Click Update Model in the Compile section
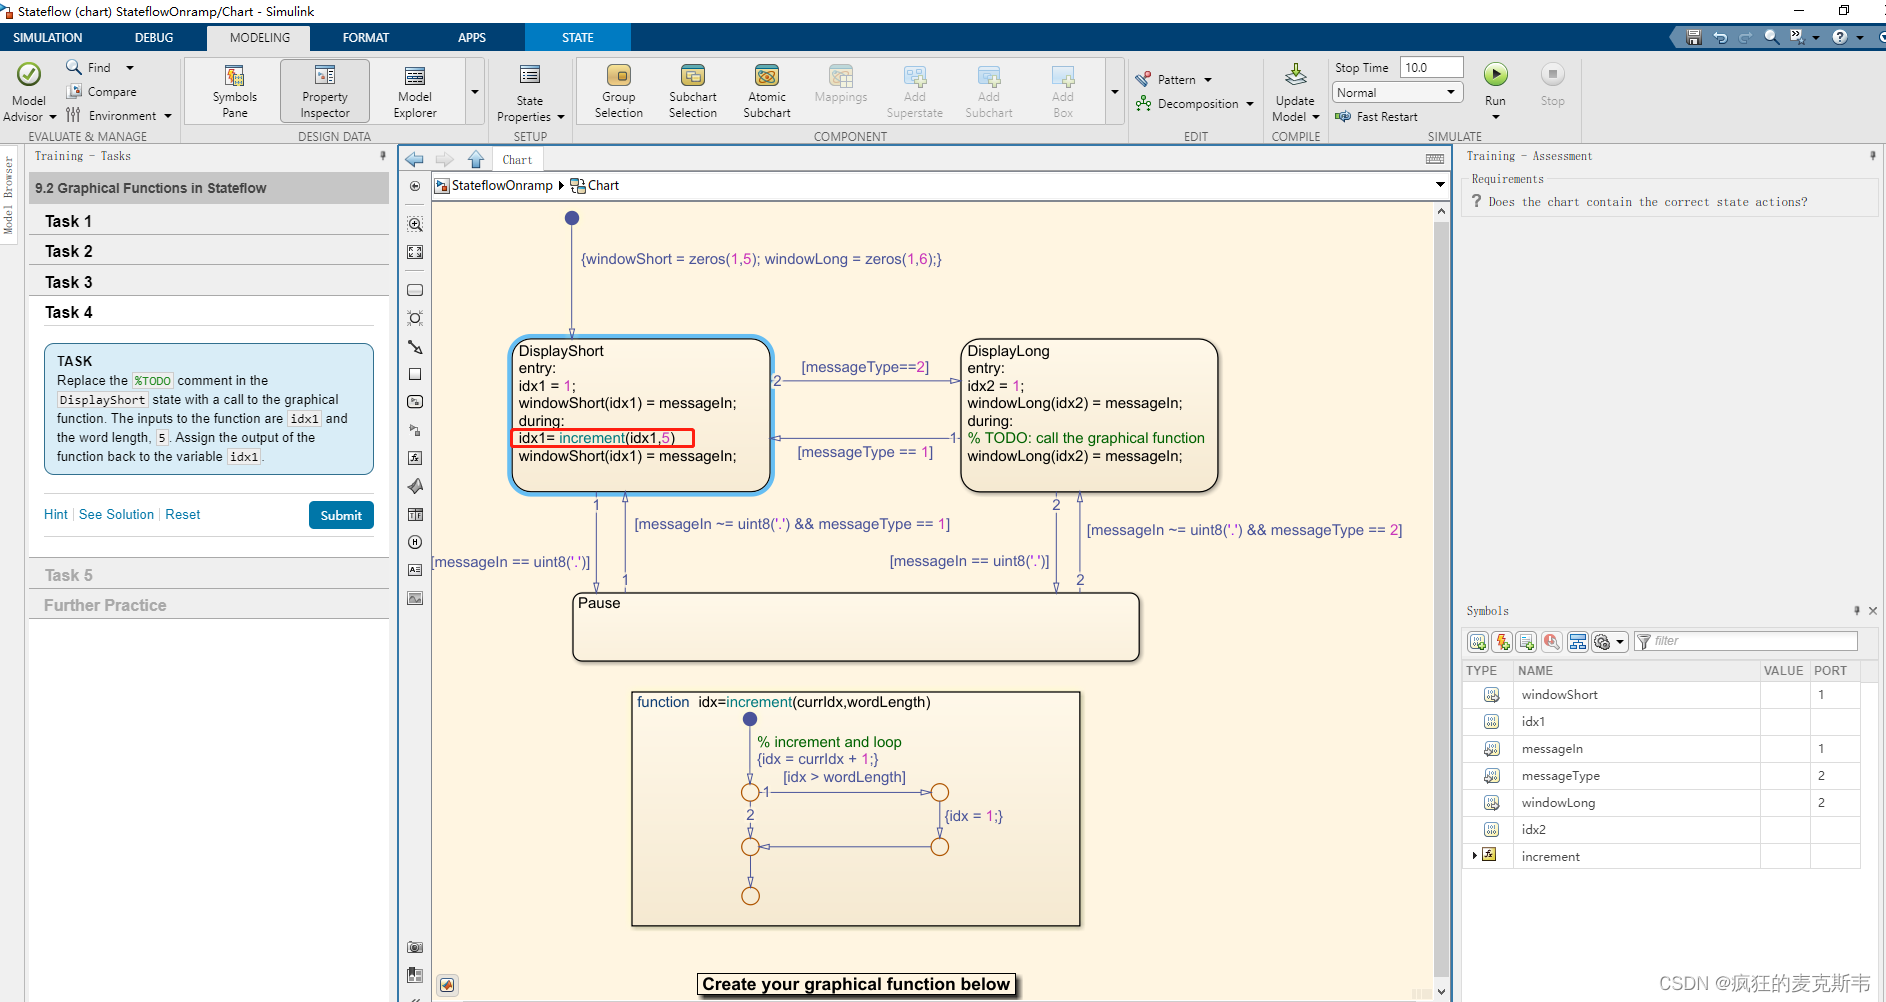This screenshot has width=1886, height=1002. click(x=1295, y=90)
